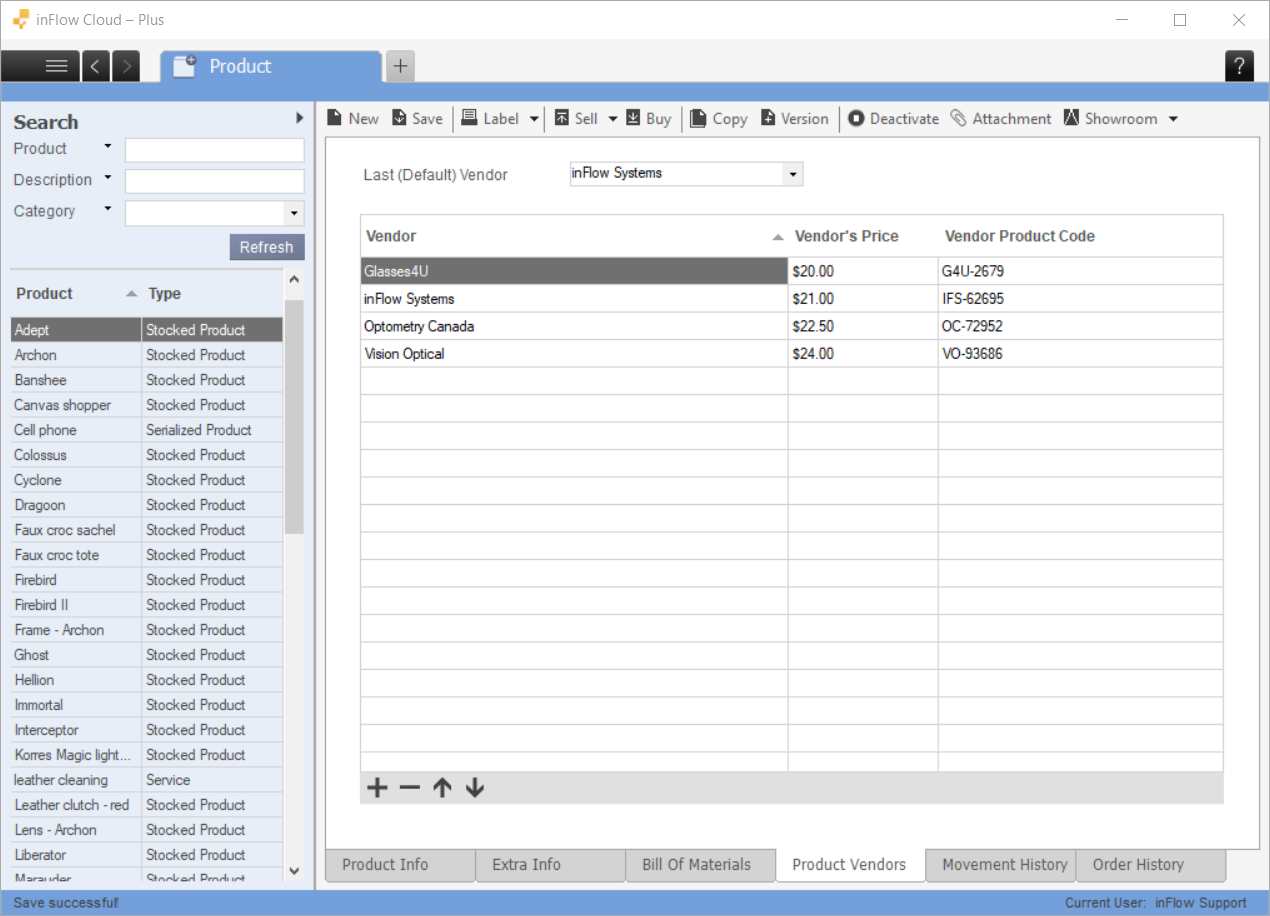The image size is (1270, 916).
Task: Refresh the product list
Action: point(266,247)
